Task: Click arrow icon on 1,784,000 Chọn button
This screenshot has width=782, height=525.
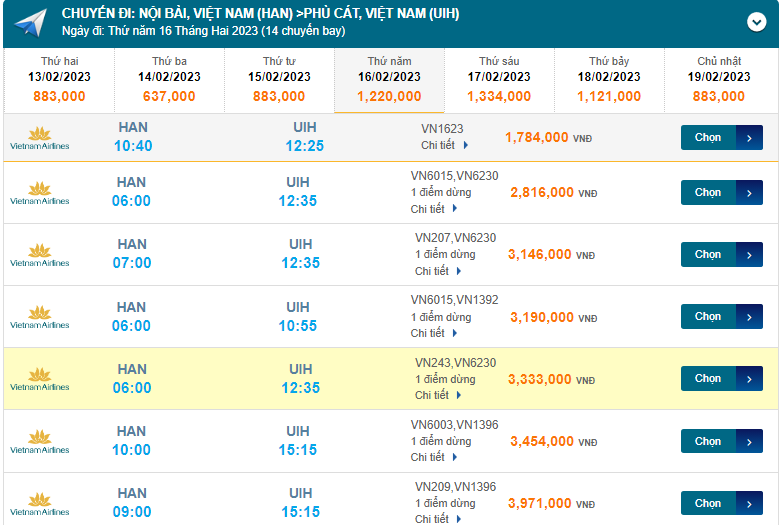Action: pos(749,138)
